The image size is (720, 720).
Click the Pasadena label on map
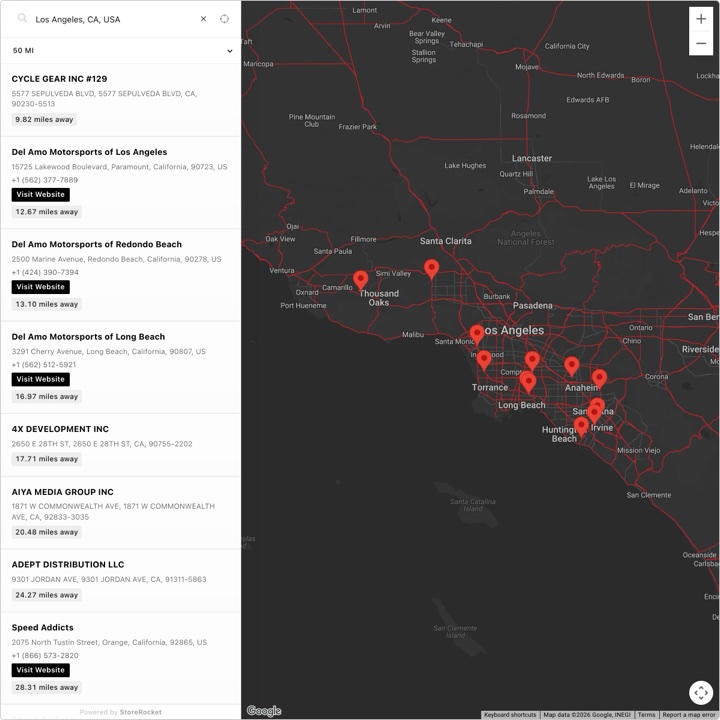coord(532,305)
